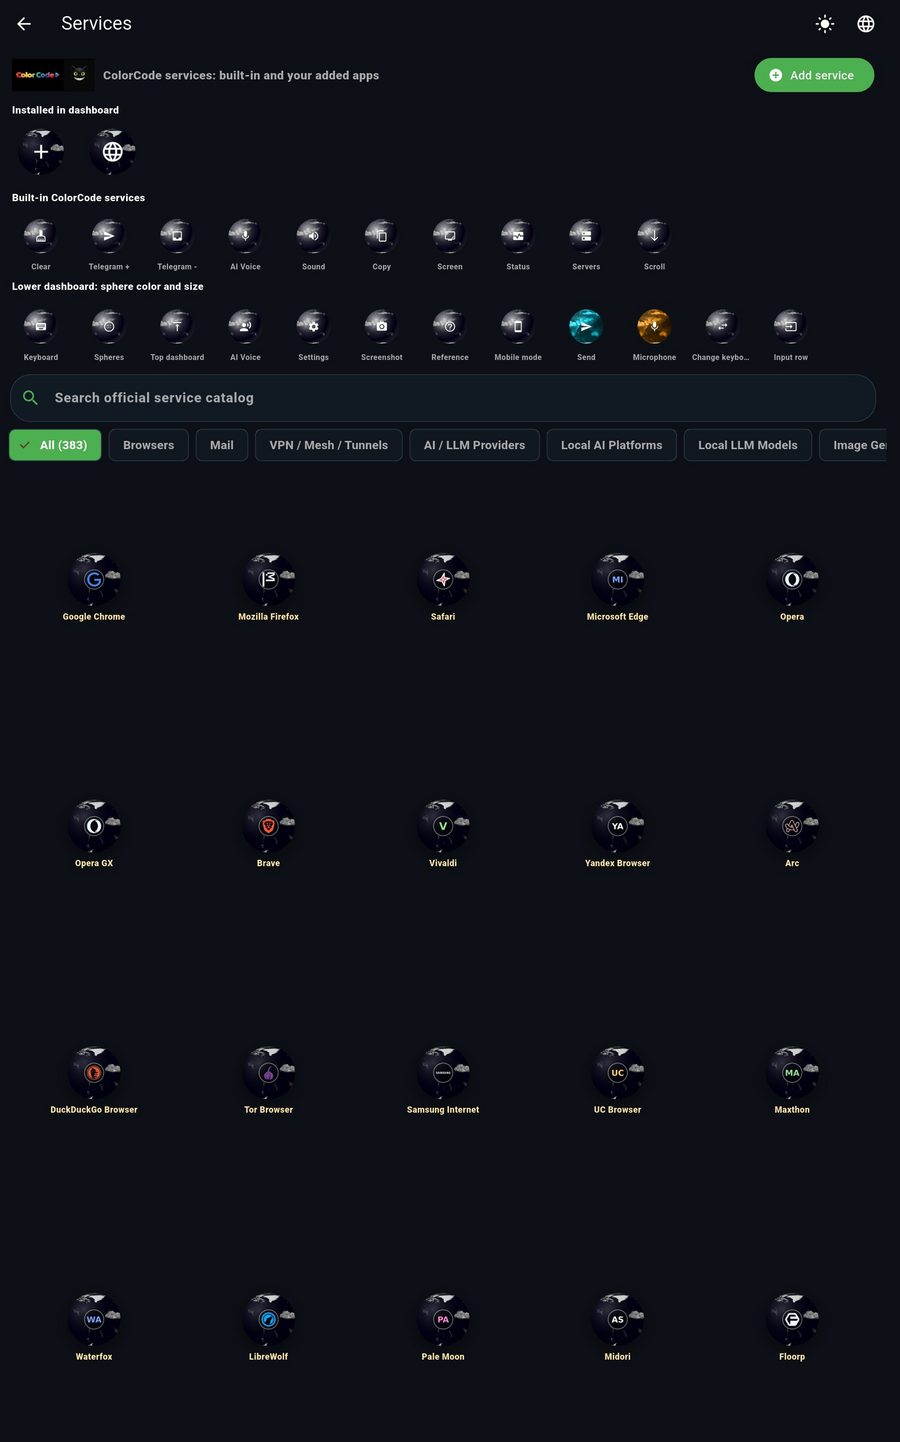This screenshot has height=1442, width=900.
Task: Filter by VPN / Mesh / Tunnels
Action: pos(329,445)
